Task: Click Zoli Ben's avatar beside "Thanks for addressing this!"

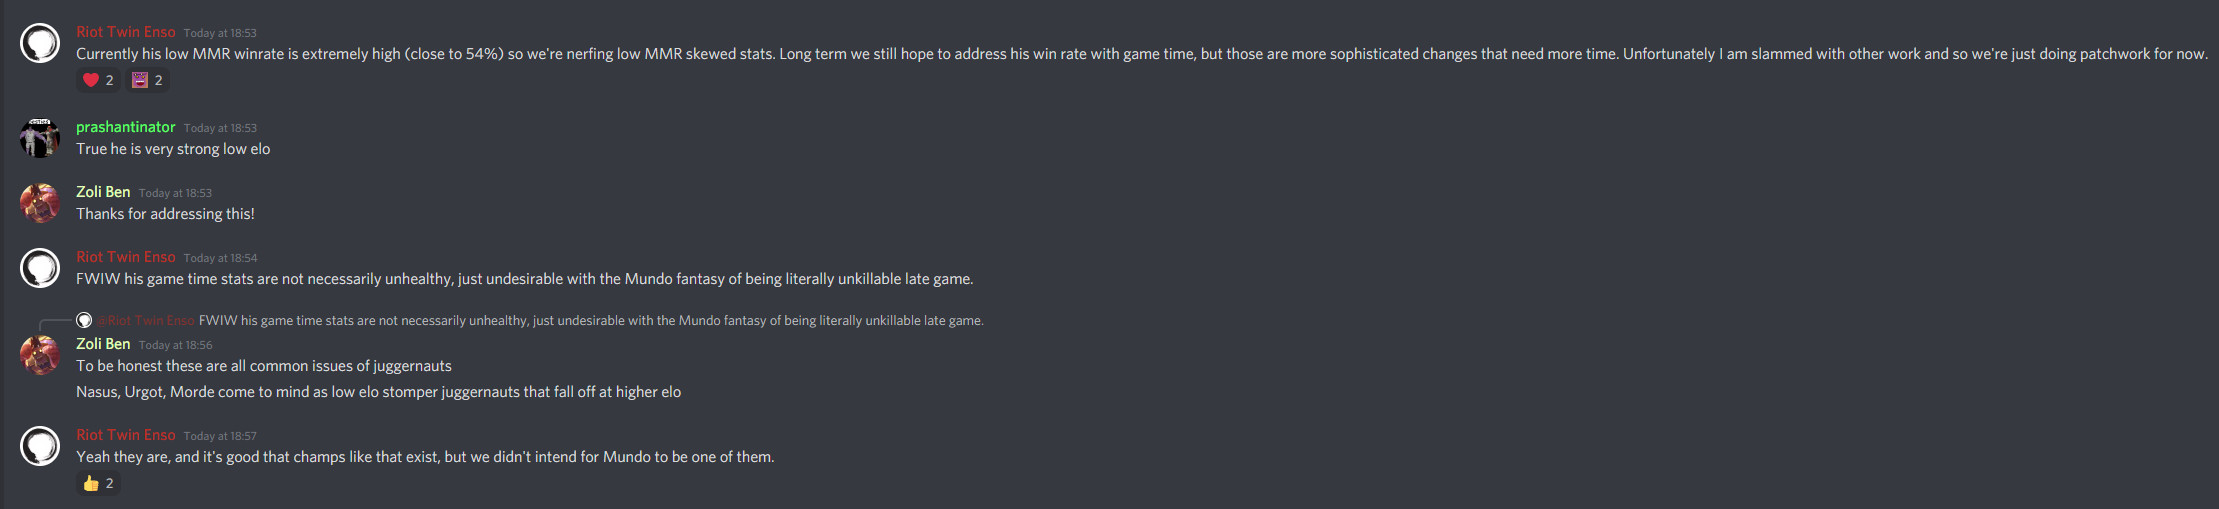Action: click(40, 203)
